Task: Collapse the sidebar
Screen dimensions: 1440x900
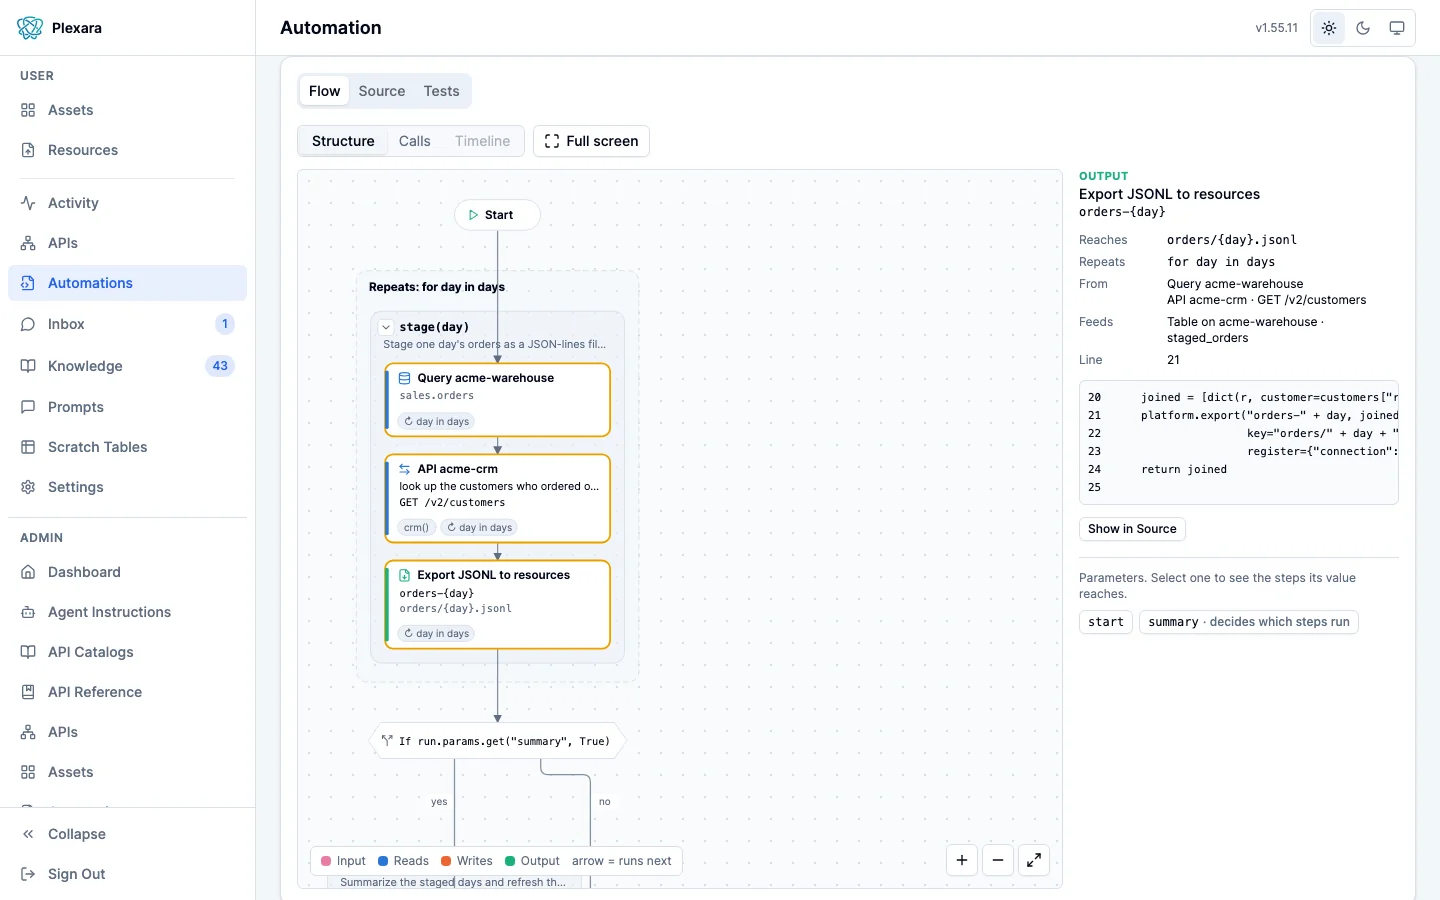Action: (x=127, y=834)
